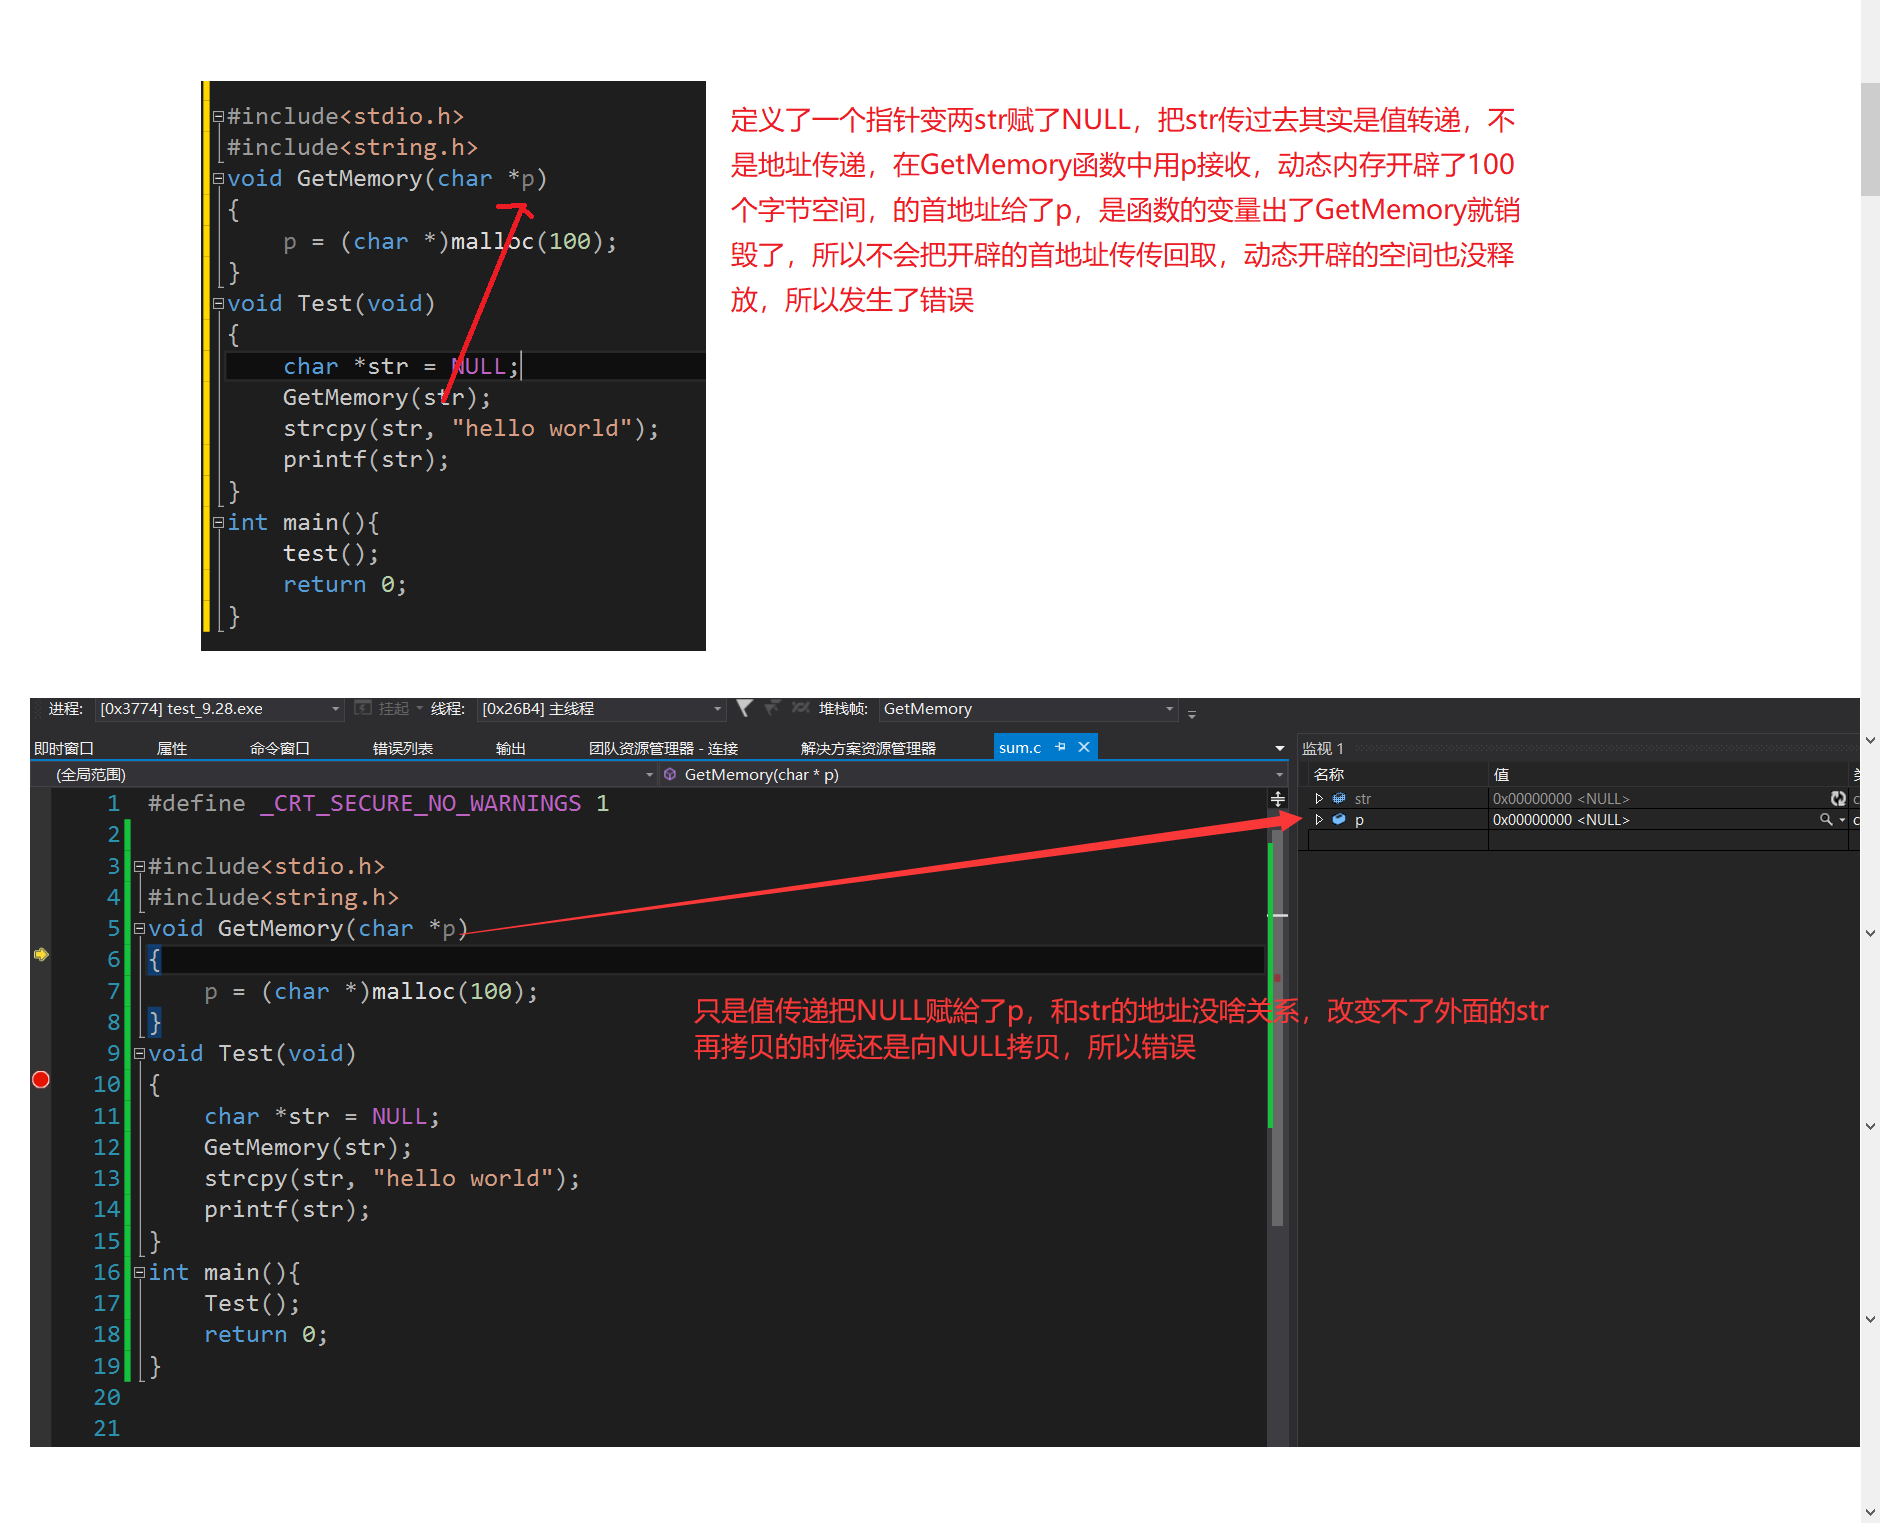The width and height of the screenshot is (1880, 1523).
Task: Open the 堆栈帧 stack frame dropdown GetMemory
Action: [x=1029, y=709]
